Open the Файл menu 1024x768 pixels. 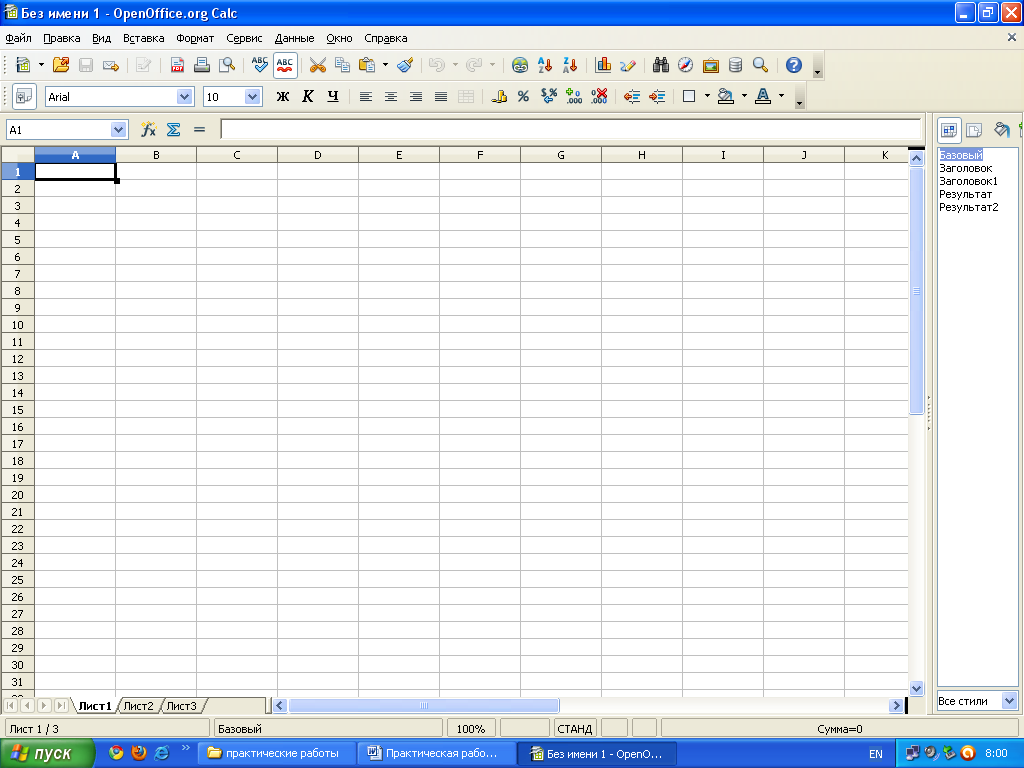(x=18, y=38)
